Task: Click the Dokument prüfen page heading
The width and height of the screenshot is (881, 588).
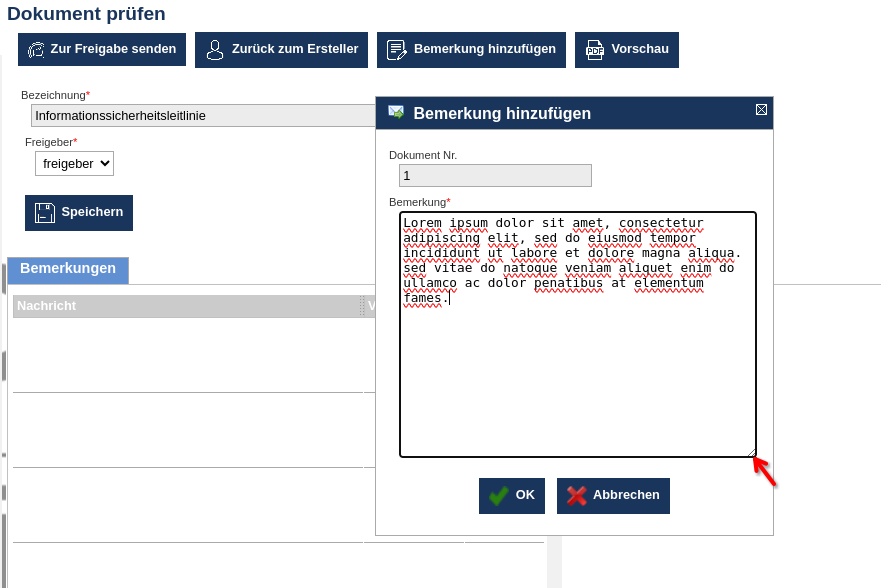Action: point(87,14)
